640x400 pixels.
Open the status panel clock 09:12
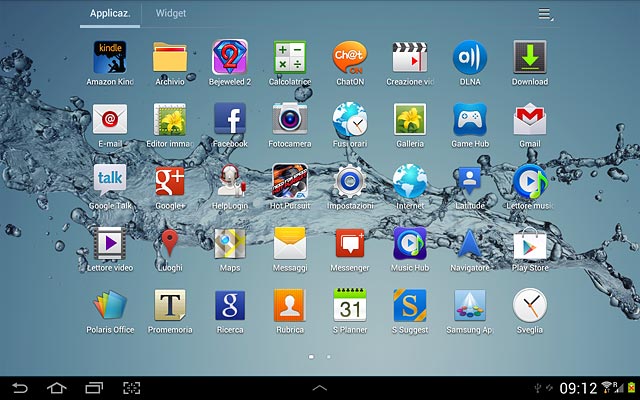pyautogui.click(x=578, y=388)
